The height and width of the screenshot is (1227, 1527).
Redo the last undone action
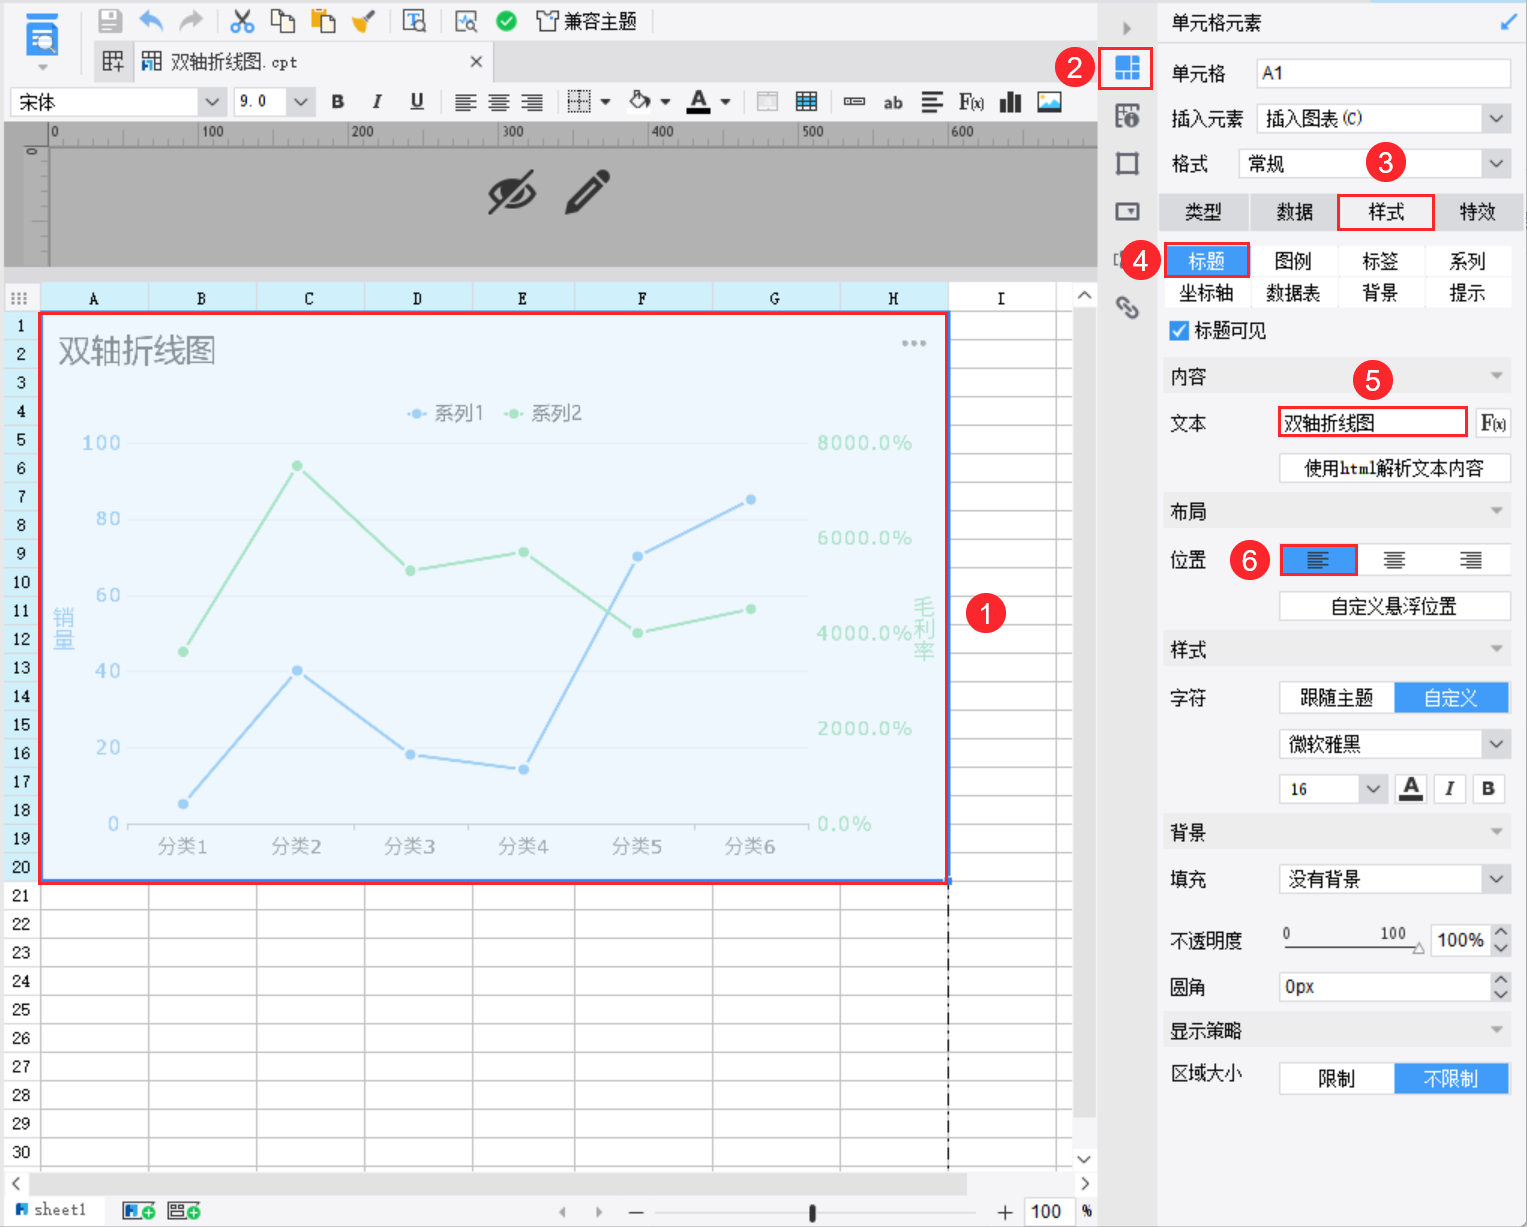(x=190, y=21)
